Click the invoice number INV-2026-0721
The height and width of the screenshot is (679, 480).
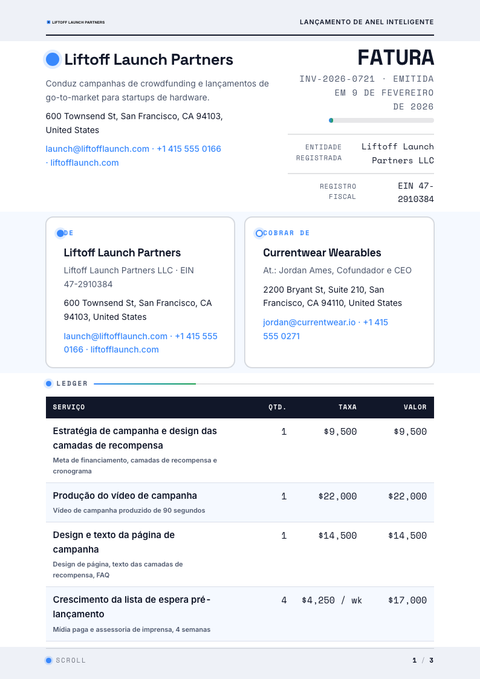click(x=337, y=79)
